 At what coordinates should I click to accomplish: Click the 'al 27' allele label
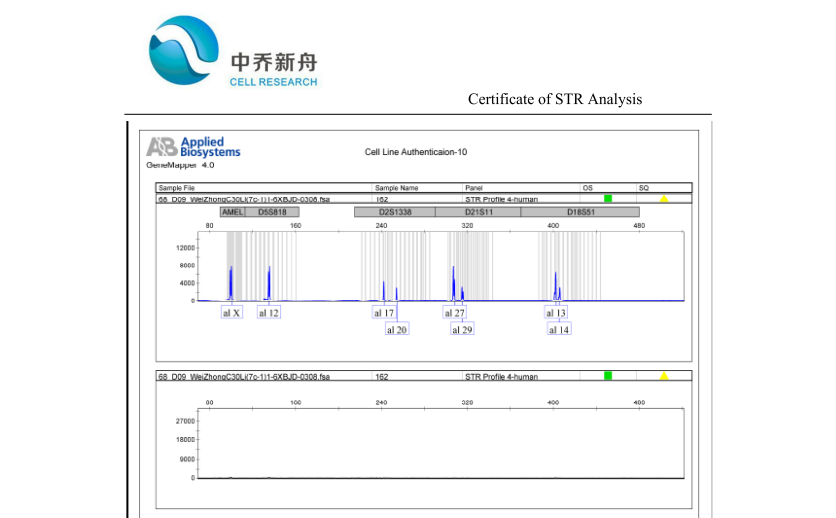point(454,313)
